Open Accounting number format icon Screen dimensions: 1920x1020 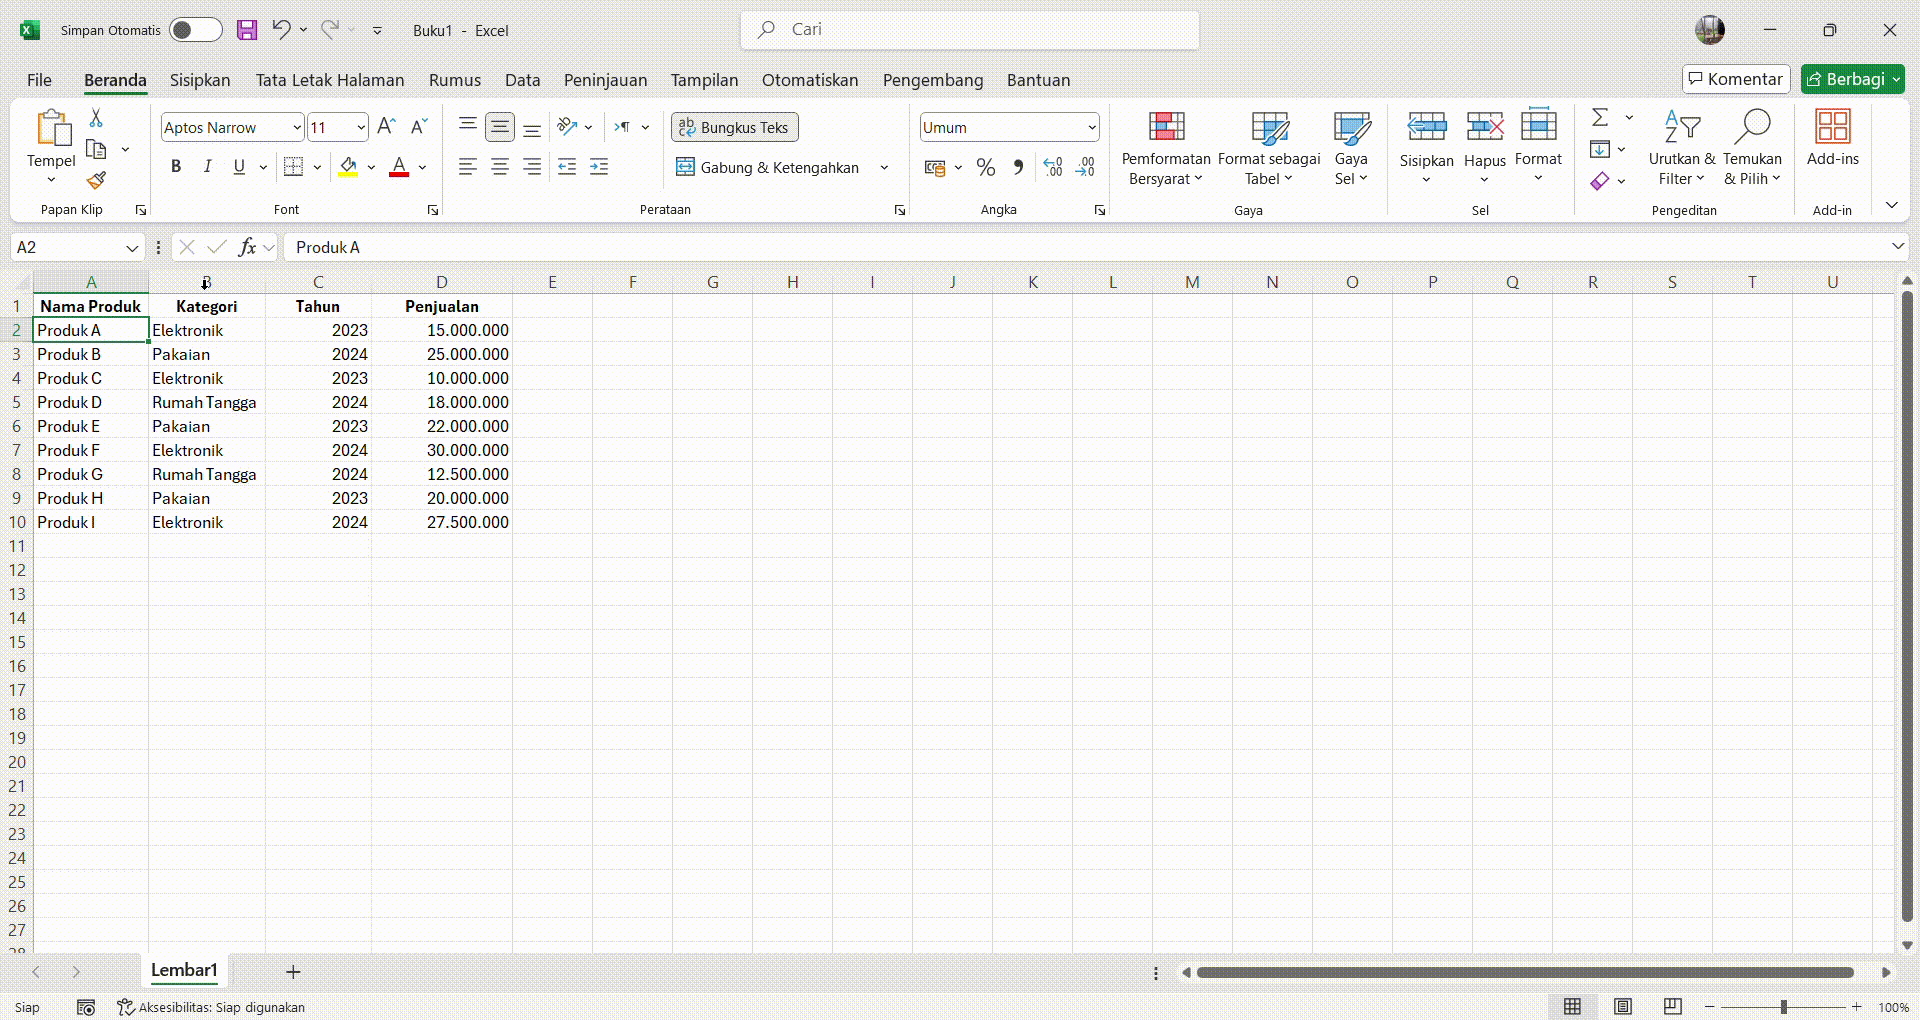pyautogui.click(x=935, y=167)
